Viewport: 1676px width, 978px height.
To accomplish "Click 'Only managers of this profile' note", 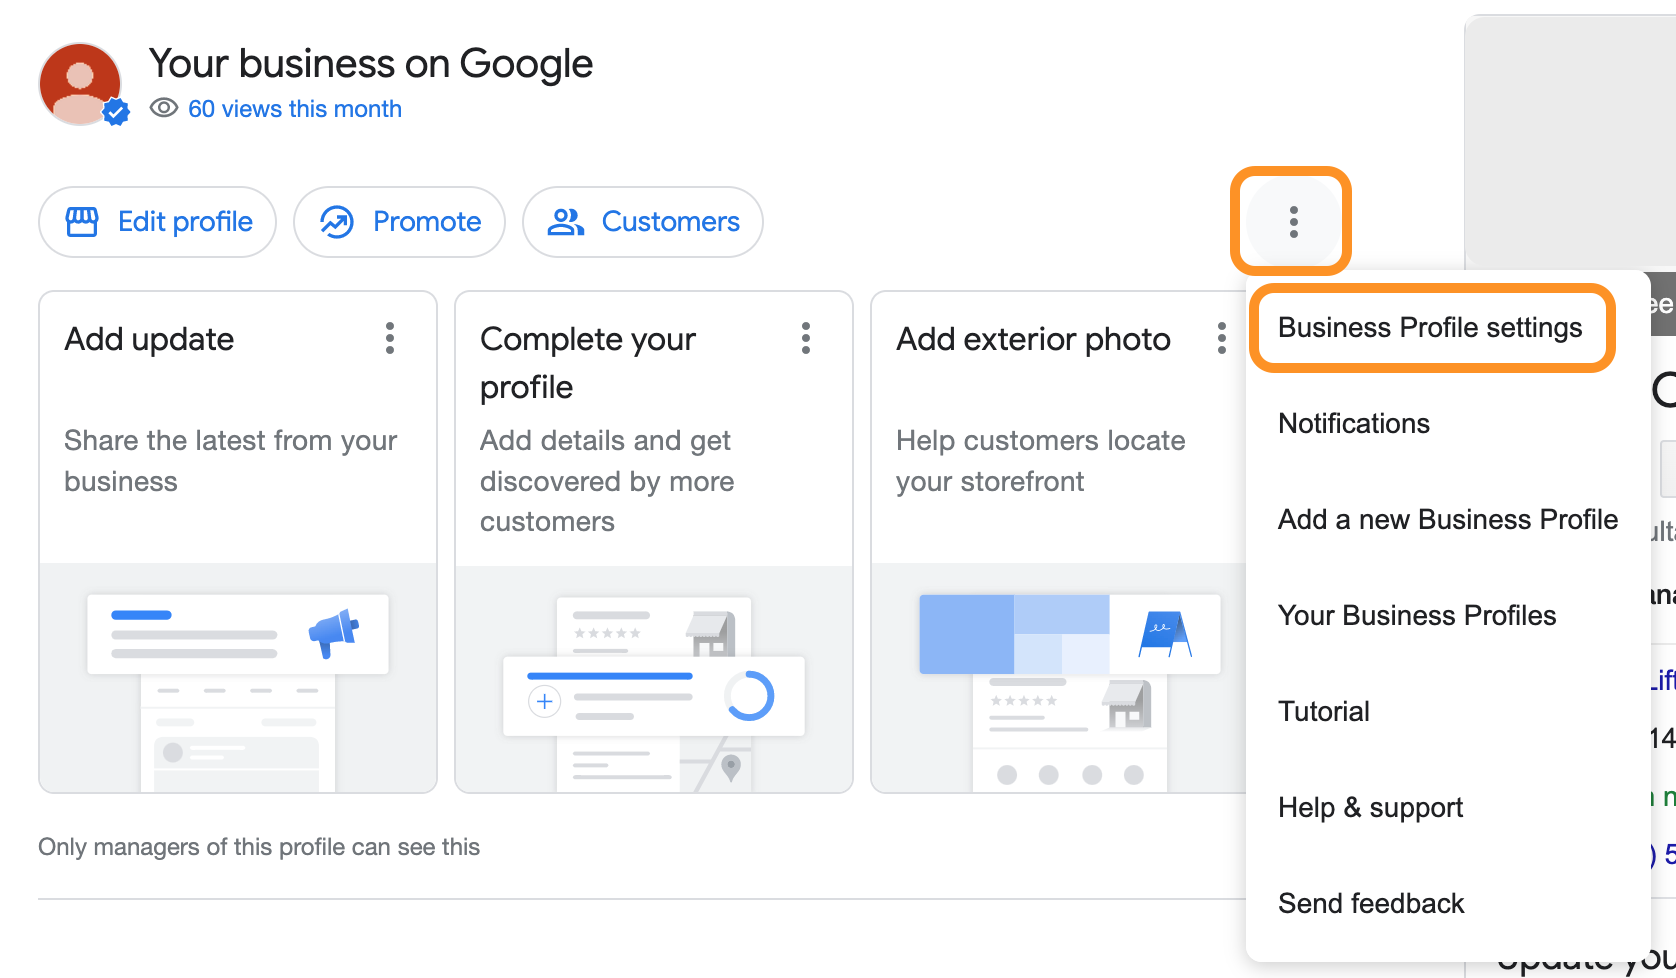I will point(259,847).
